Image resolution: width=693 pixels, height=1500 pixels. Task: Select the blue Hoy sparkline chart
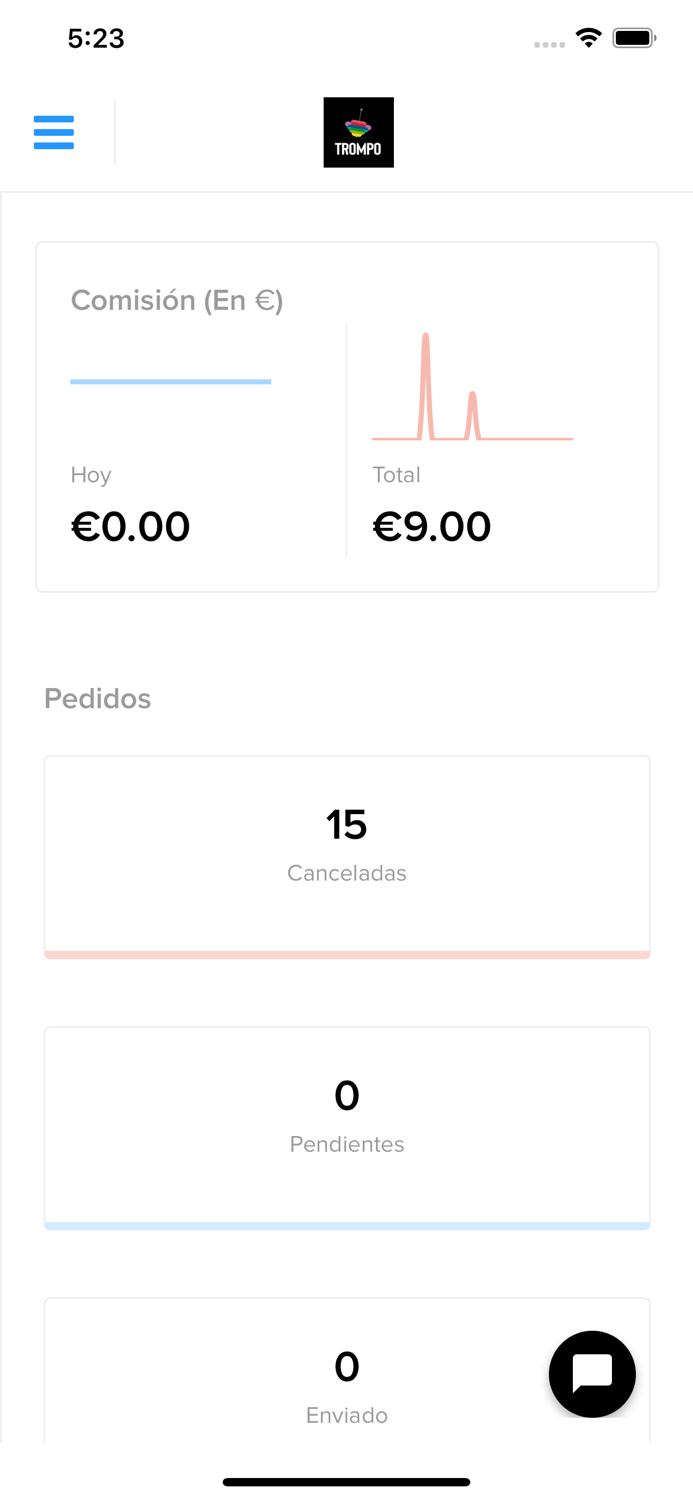pos(171,381)
